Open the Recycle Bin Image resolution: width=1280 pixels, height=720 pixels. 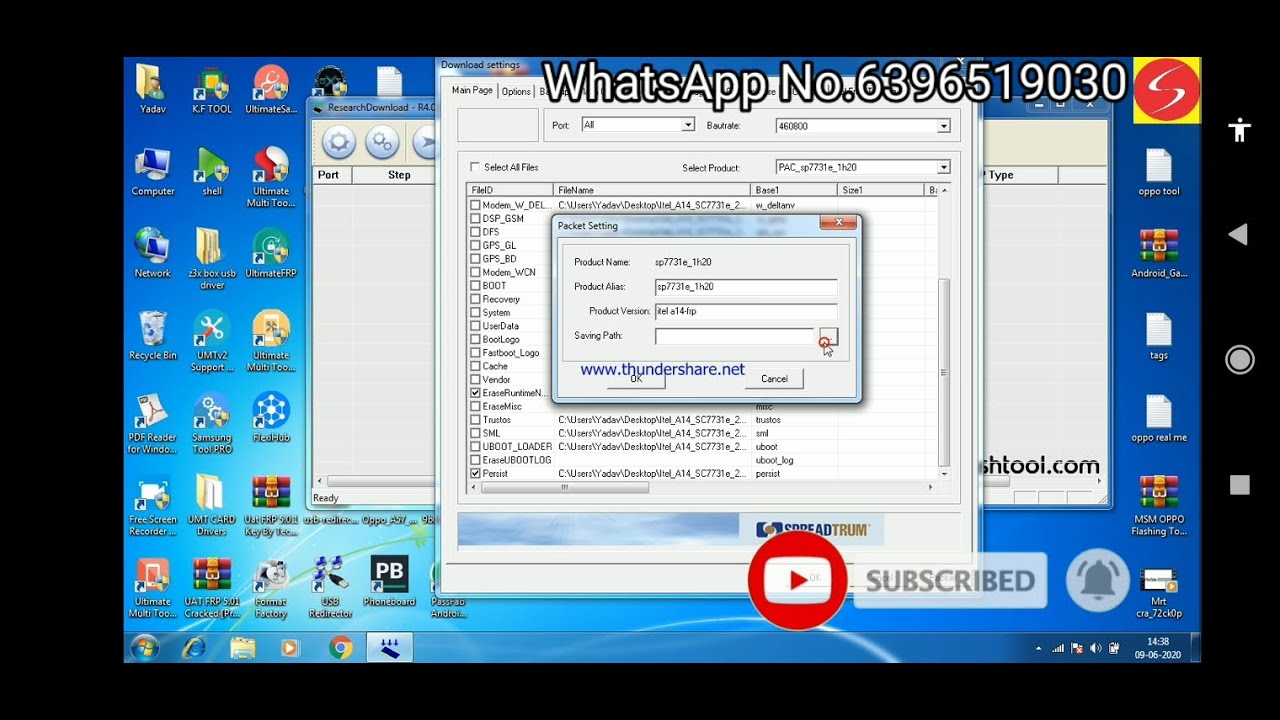pyautogui.click(x=152, y=336)
